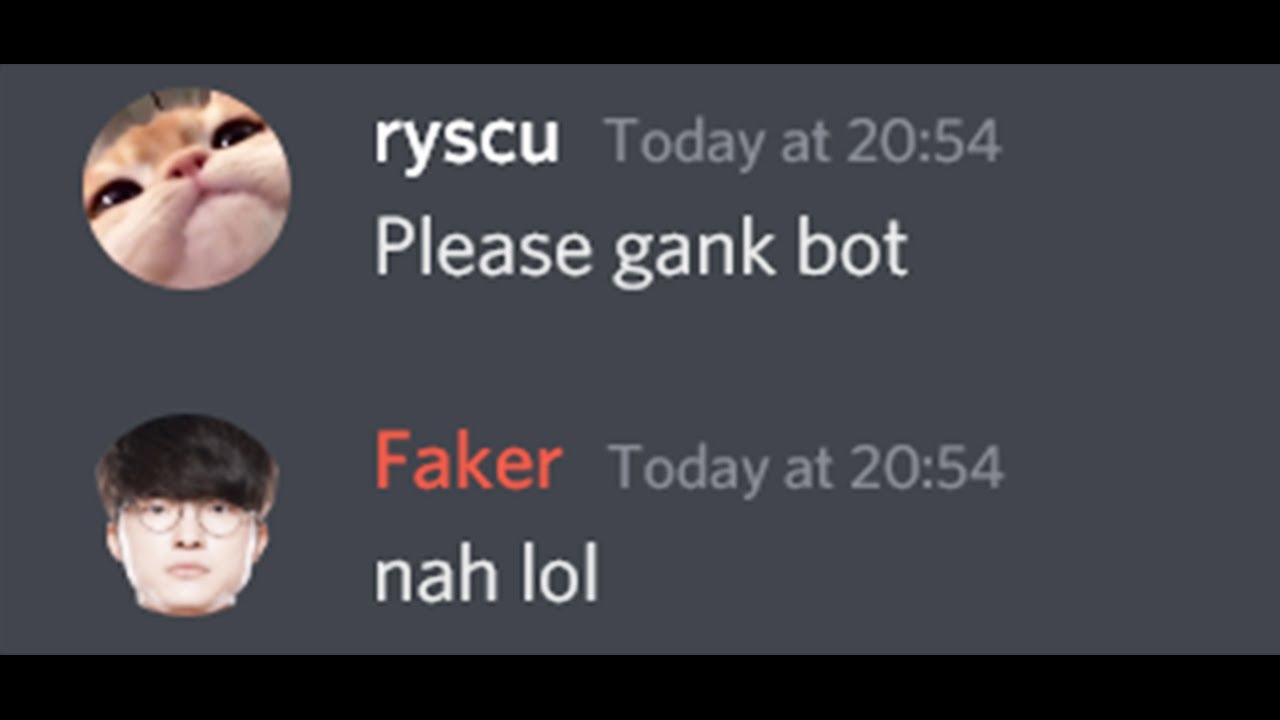This screenshot has width=1280, height=720.
Task: Select timestamp on ryscu's message
Action: pyautogui.click(x=803, y=141)
